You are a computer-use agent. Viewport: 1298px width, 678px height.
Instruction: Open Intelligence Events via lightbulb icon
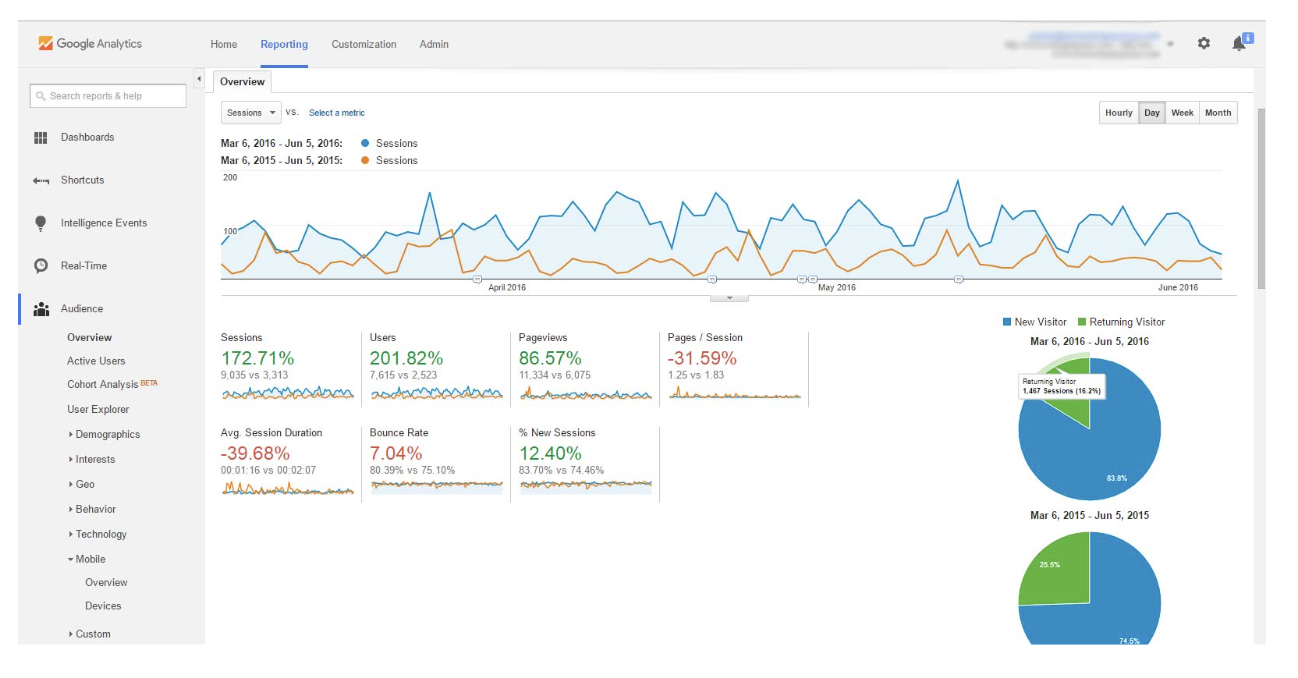41,223
